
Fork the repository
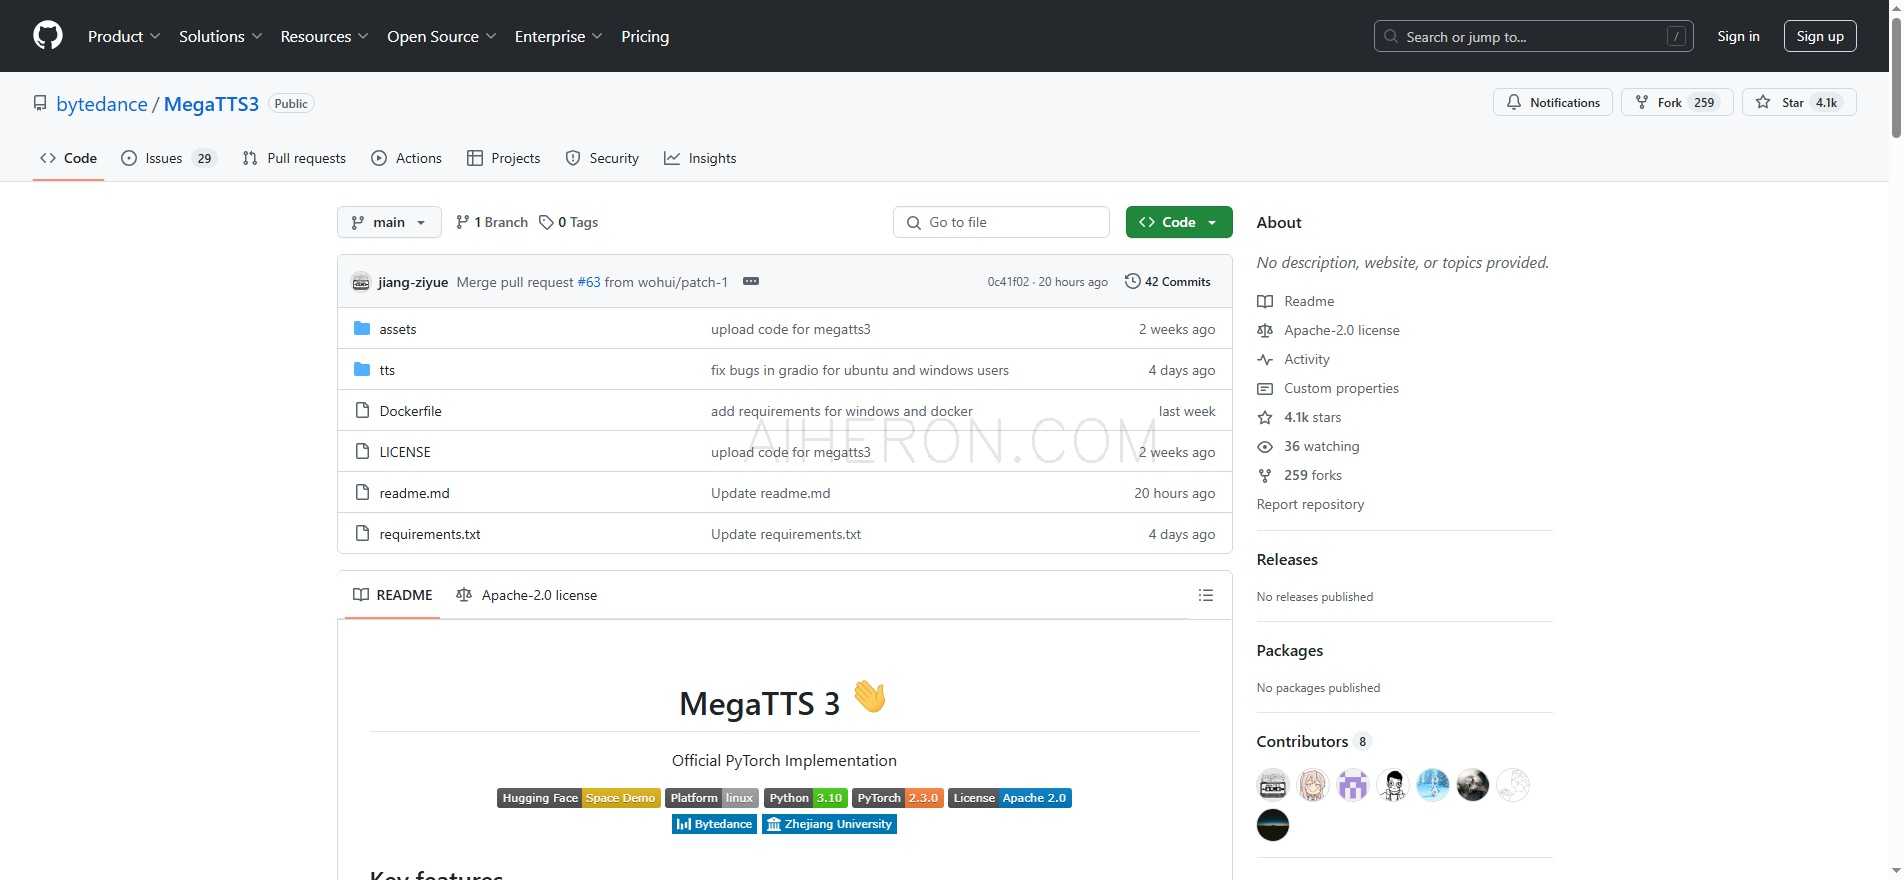point(1676,102)
